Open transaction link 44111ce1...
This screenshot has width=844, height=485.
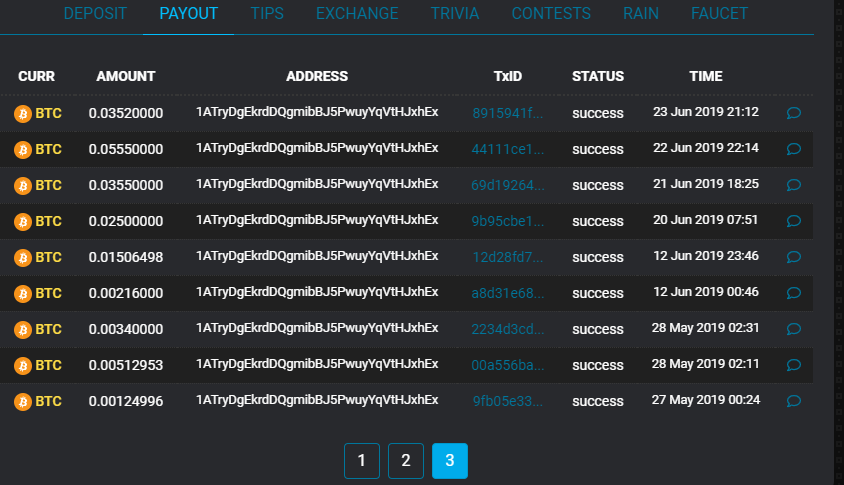pyautogui.click(x=508, y=149)
